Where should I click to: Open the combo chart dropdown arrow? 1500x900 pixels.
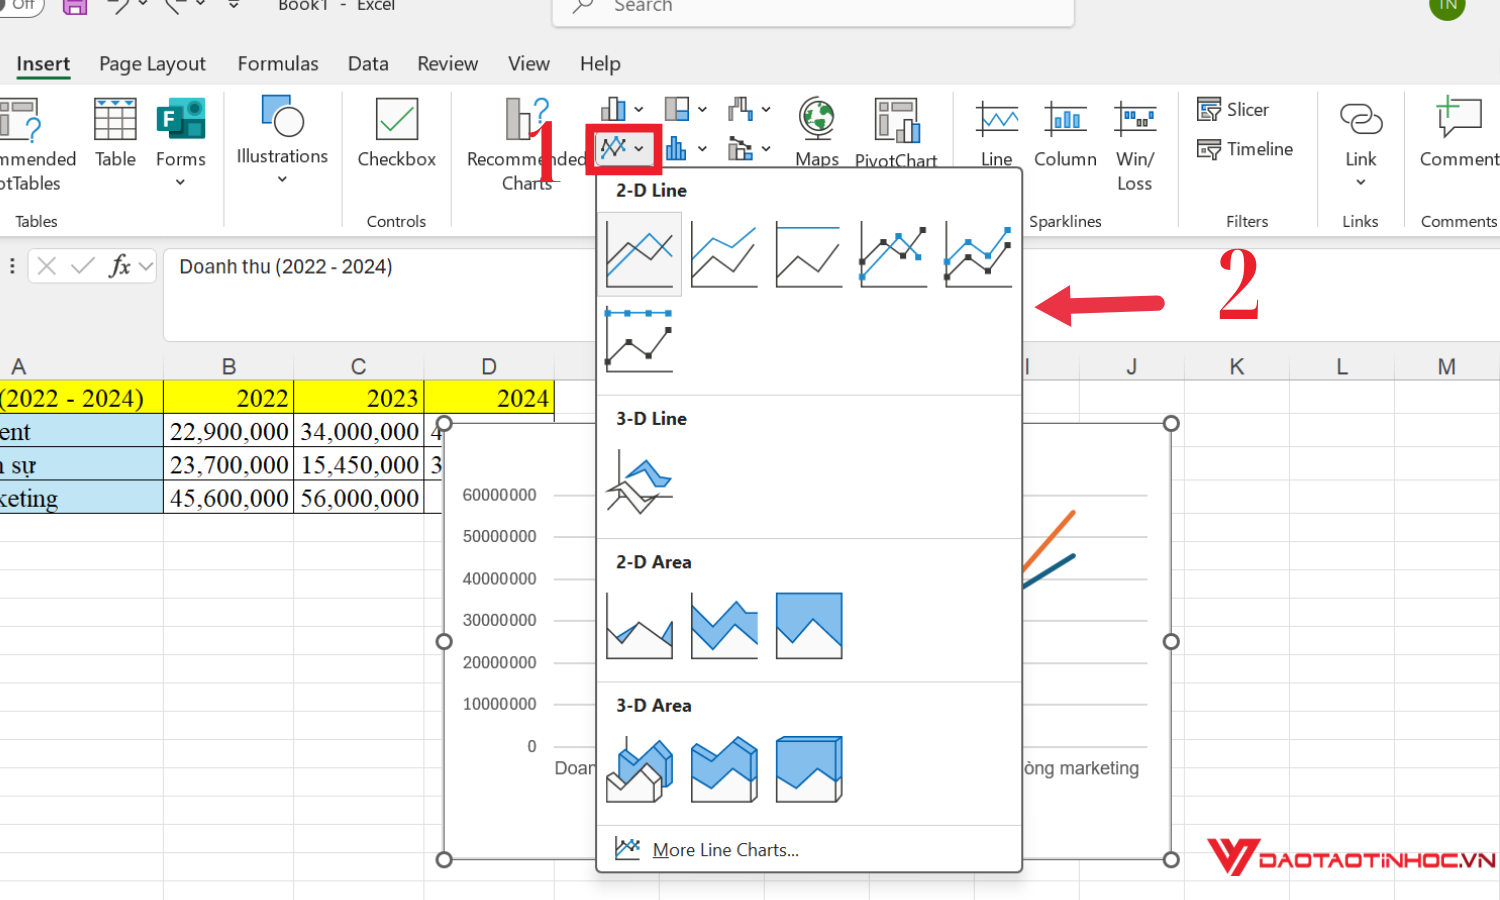pos(766,149)
